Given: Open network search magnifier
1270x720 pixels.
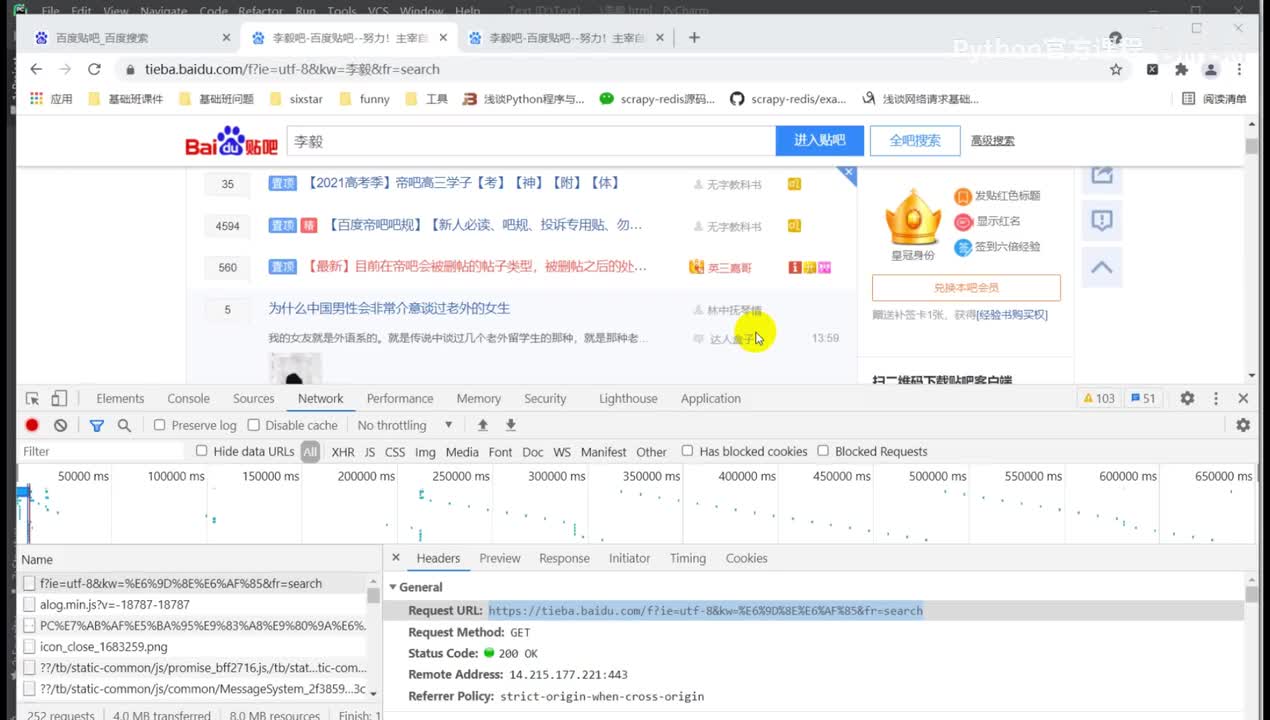Looking at the screenshot, I should coord(124,425).
